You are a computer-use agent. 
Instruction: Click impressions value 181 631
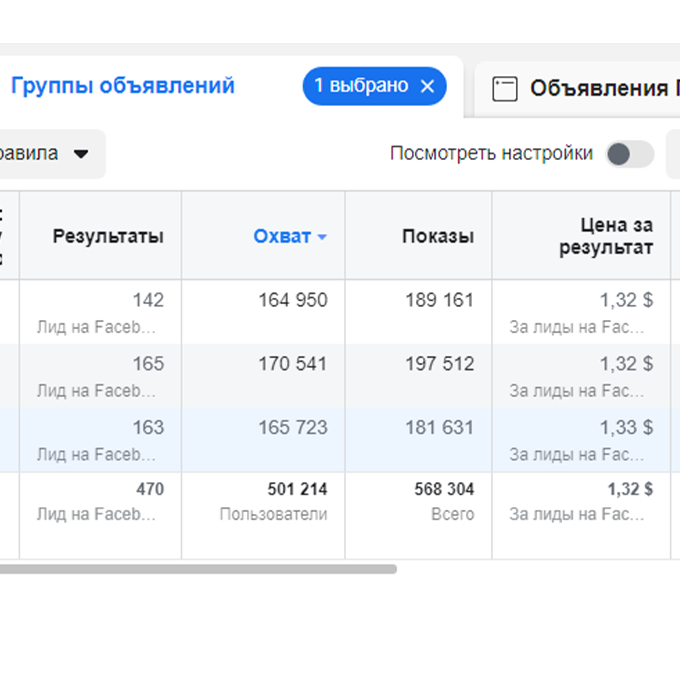(x=439, y=428)
